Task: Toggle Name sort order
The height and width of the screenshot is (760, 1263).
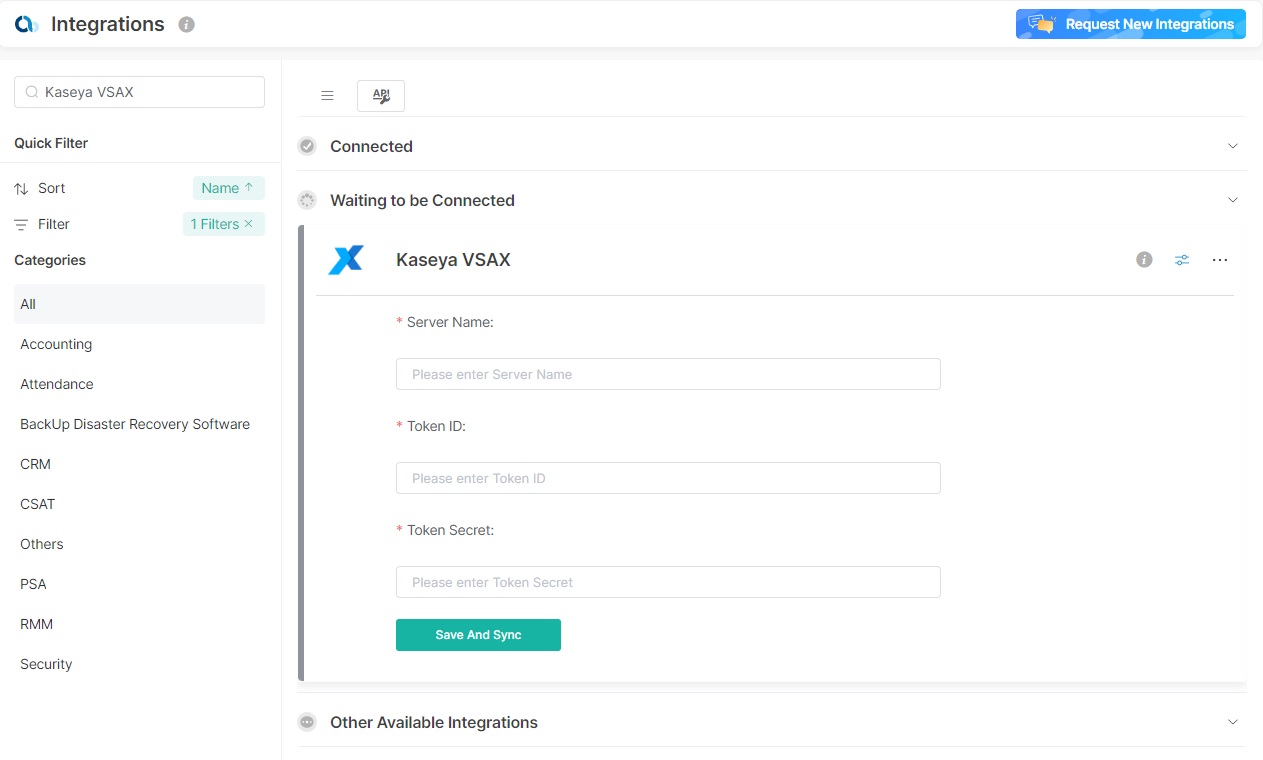Action: (228, 188)
